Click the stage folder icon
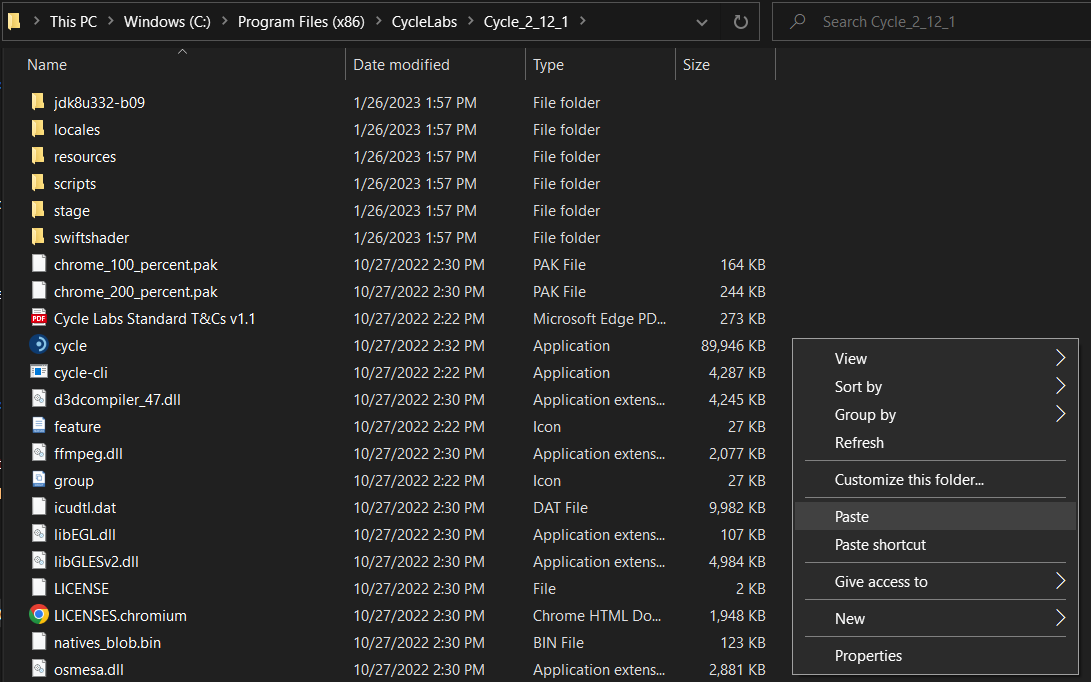1091x682 pixels. (x=38, y=210)
